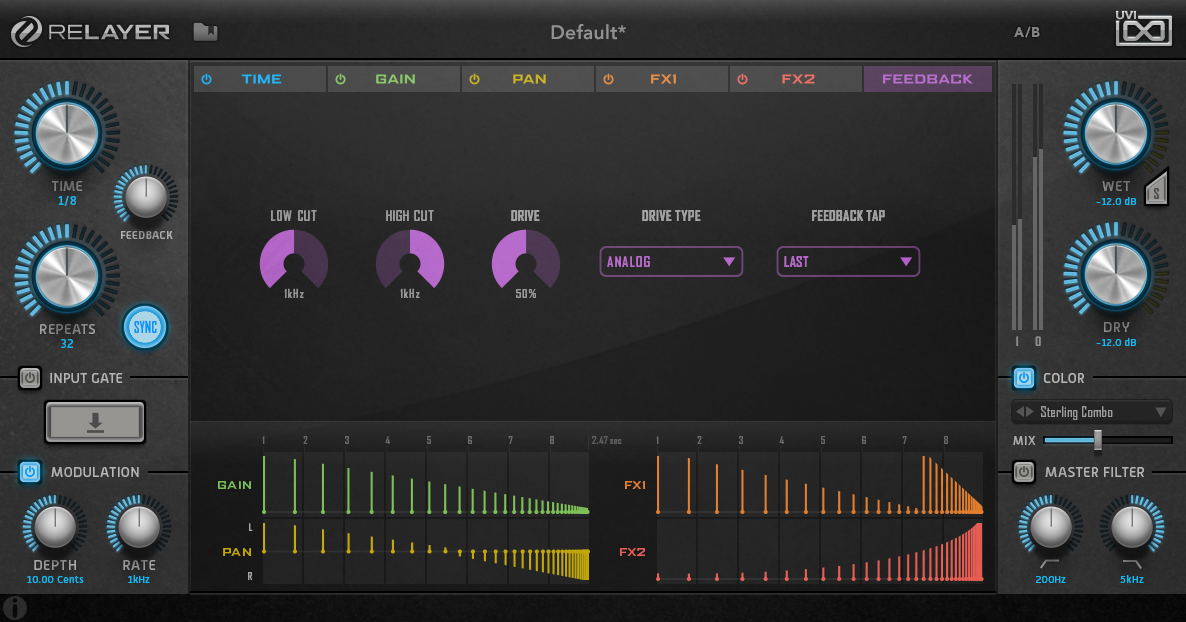The width and height of the screenshot is (1186, 622).
Task: Toggle the Master Filter power switch
Action: [1023, 472]
